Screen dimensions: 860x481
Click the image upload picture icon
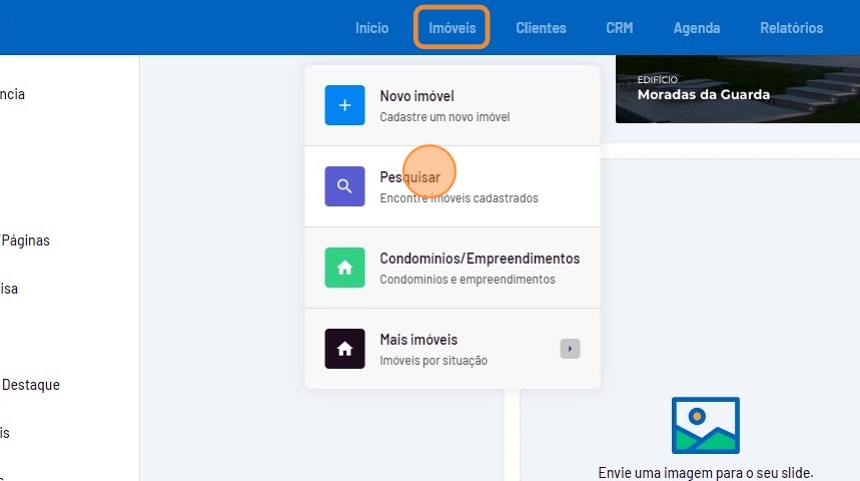(x=705, y=425)
